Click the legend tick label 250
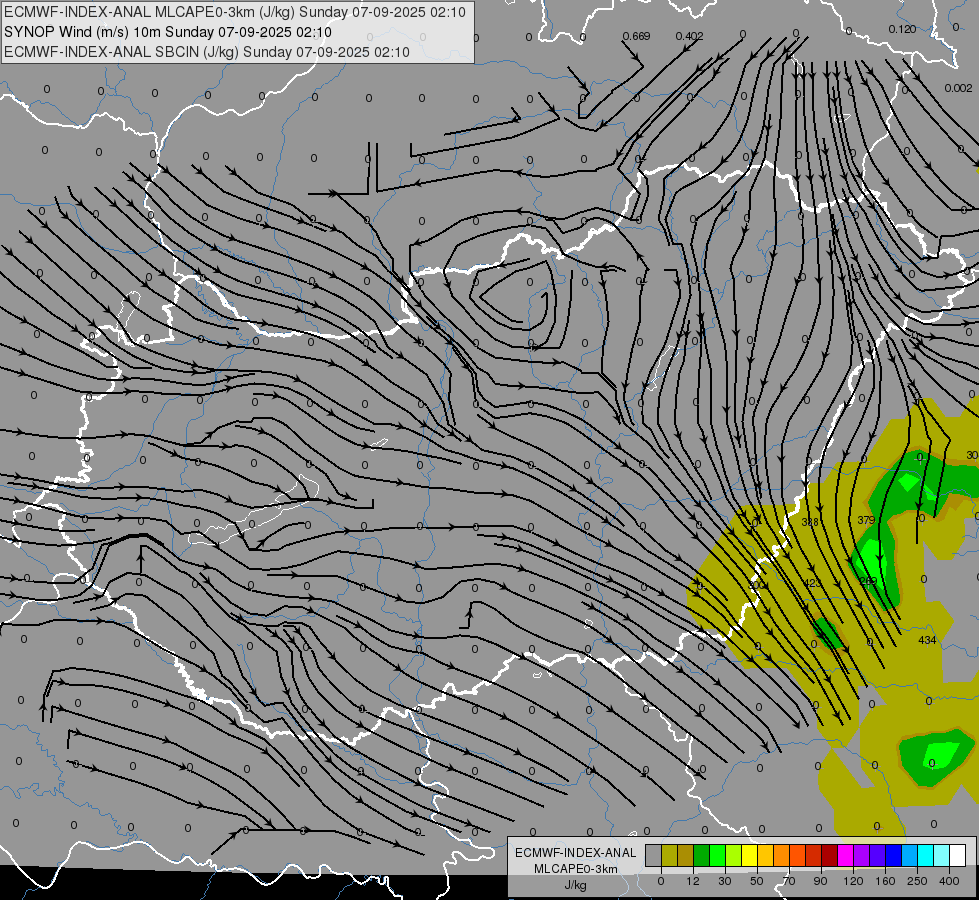This screenshot has height=900, width=979. coord(917,881)
